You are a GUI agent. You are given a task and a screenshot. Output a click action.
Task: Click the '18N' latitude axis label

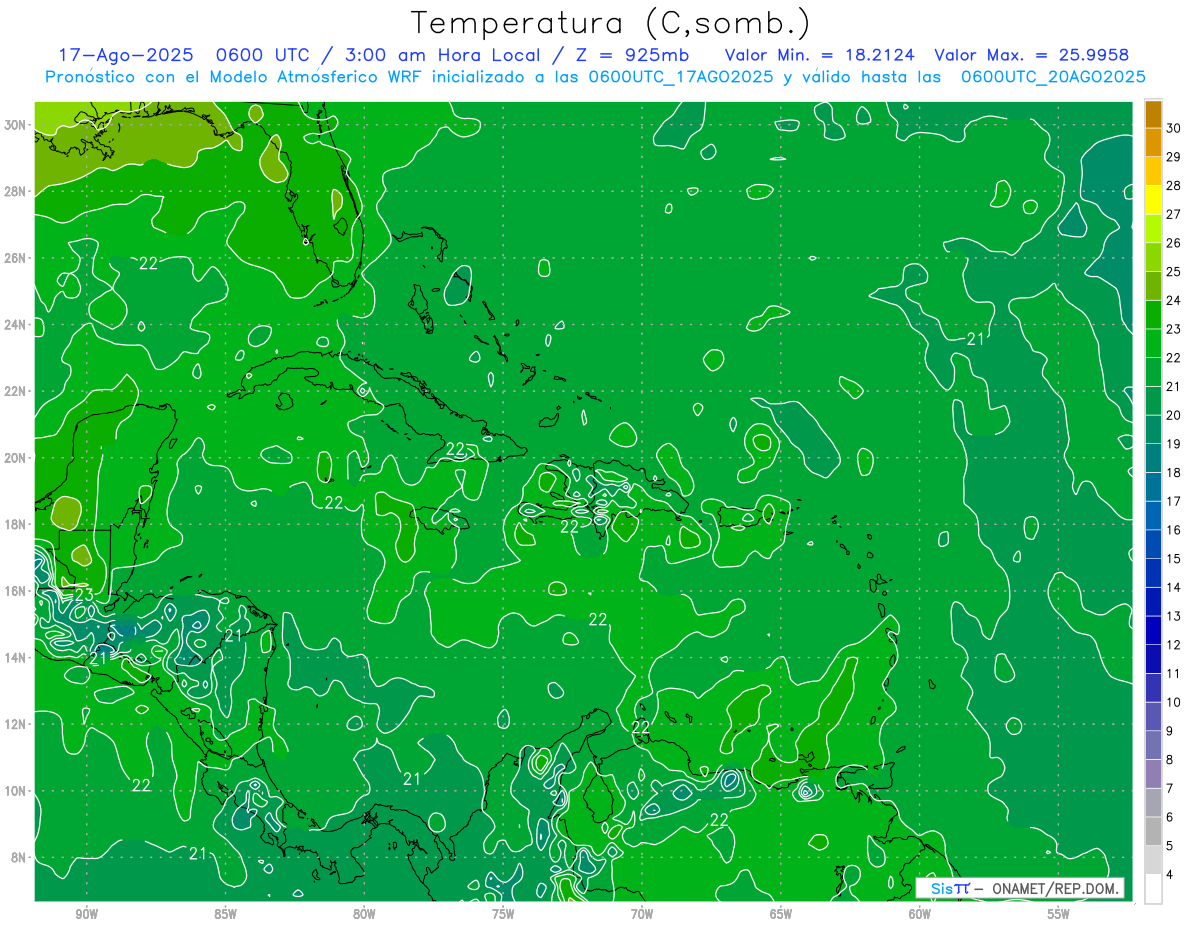pos(16,524)
